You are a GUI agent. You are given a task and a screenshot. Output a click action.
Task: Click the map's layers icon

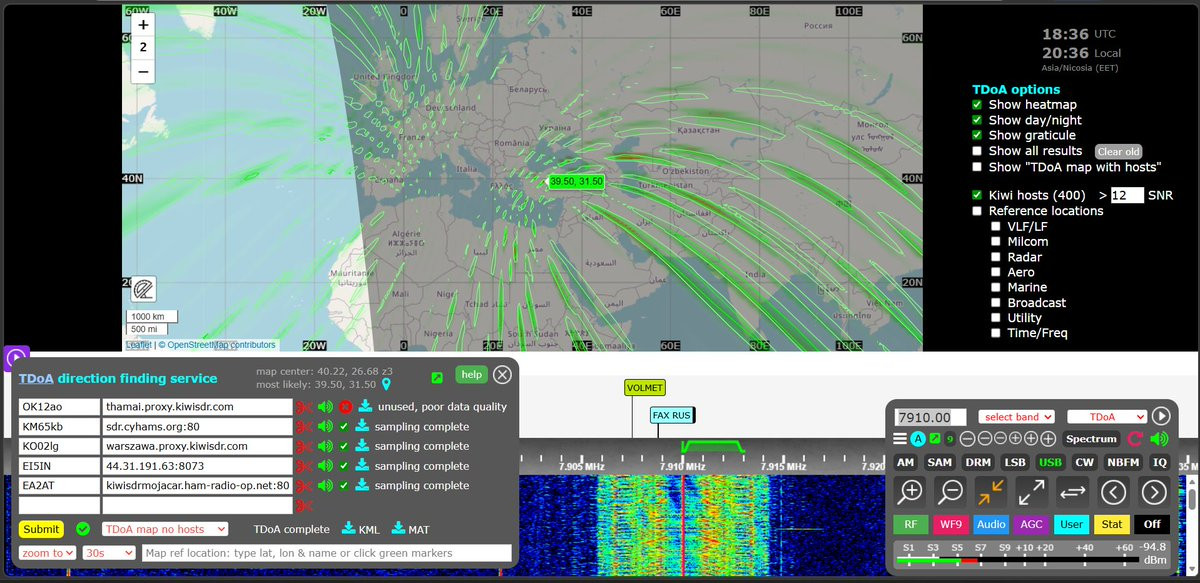[145, 290]
